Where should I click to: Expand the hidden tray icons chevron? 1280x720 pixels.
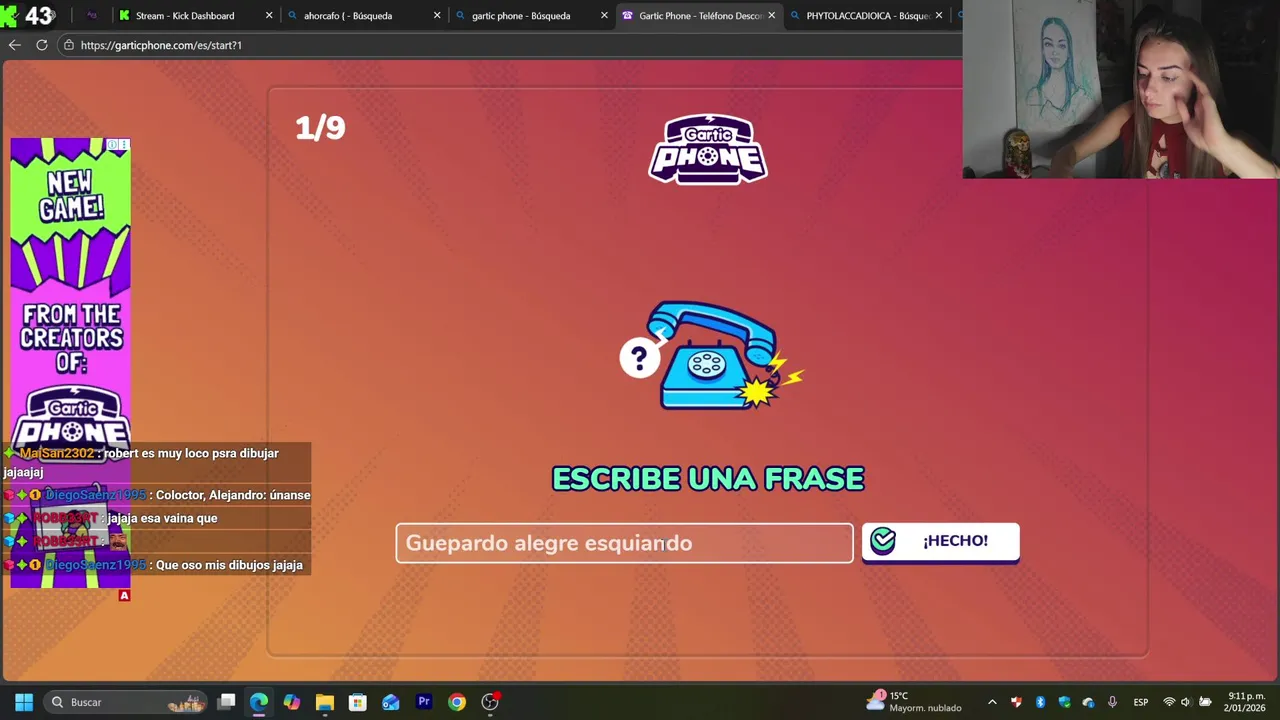[992, 702]
